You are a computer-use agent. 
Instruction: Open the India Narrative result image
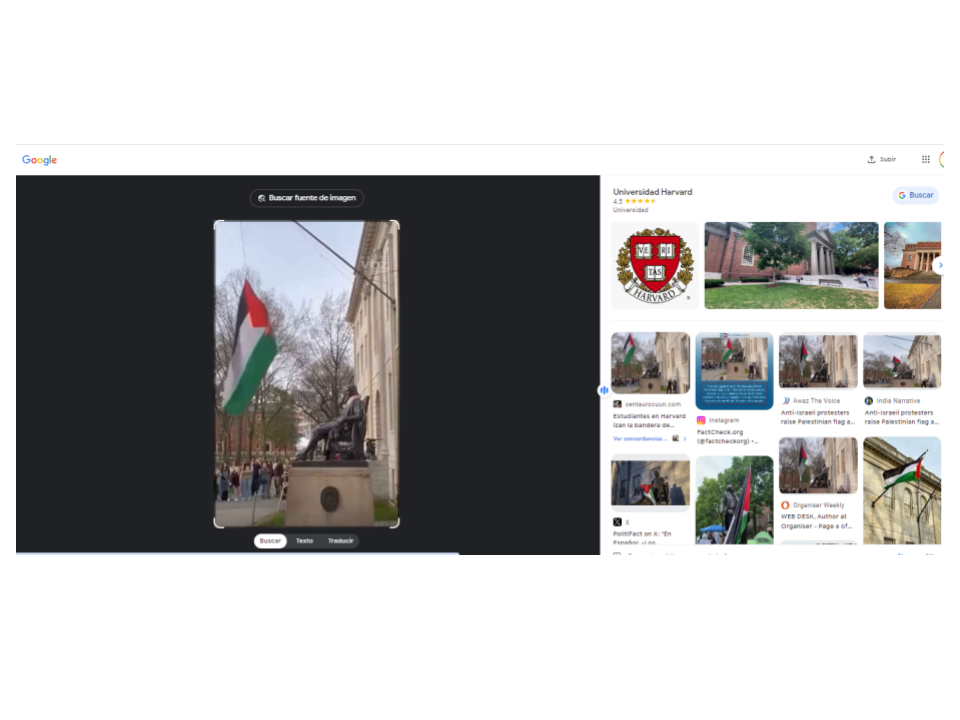tap(901, 361)
